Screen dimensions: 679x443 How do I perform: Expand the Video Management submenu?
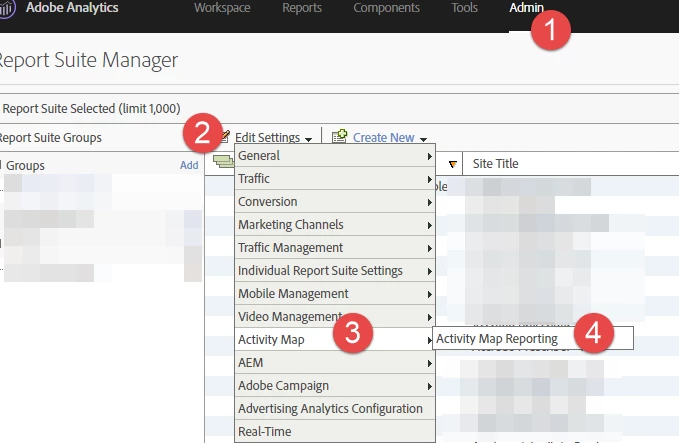click(334, 317)
